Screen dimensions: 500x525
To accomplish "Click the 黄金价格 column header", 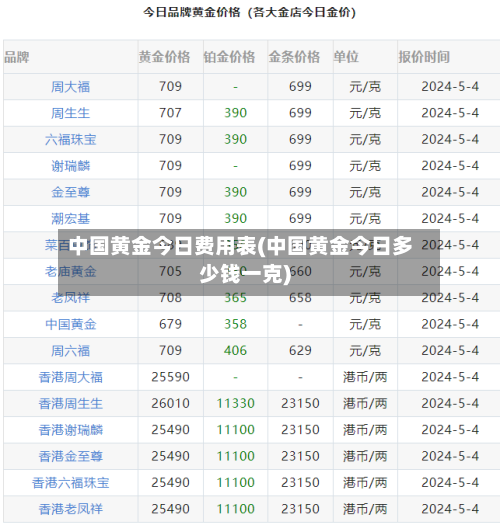I will coord(164,57).
